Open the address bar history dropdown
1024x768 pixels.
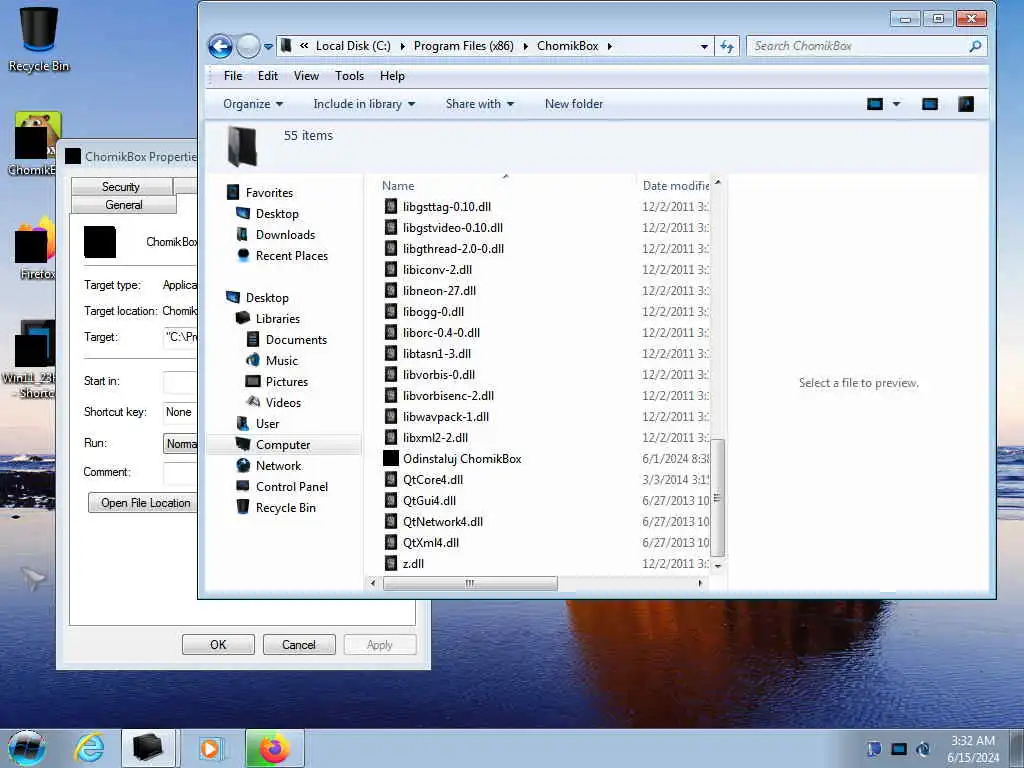coord(704,46)
